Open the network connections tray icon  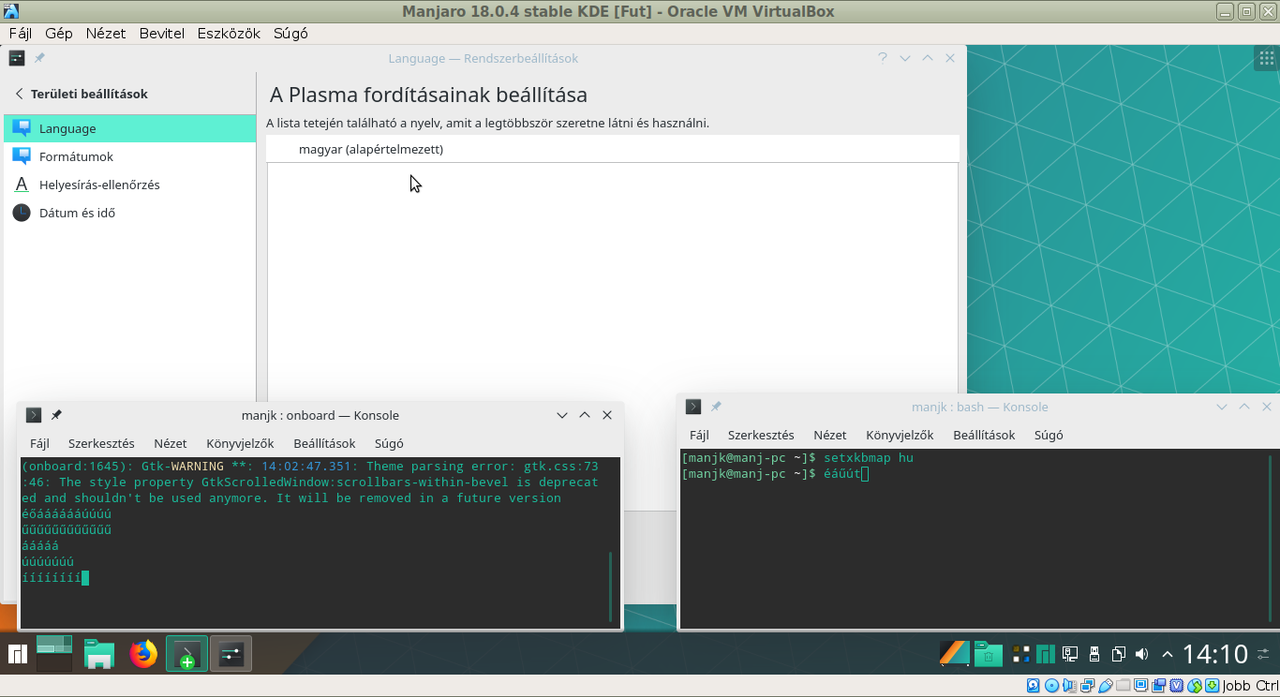[x=1070, y=654]
